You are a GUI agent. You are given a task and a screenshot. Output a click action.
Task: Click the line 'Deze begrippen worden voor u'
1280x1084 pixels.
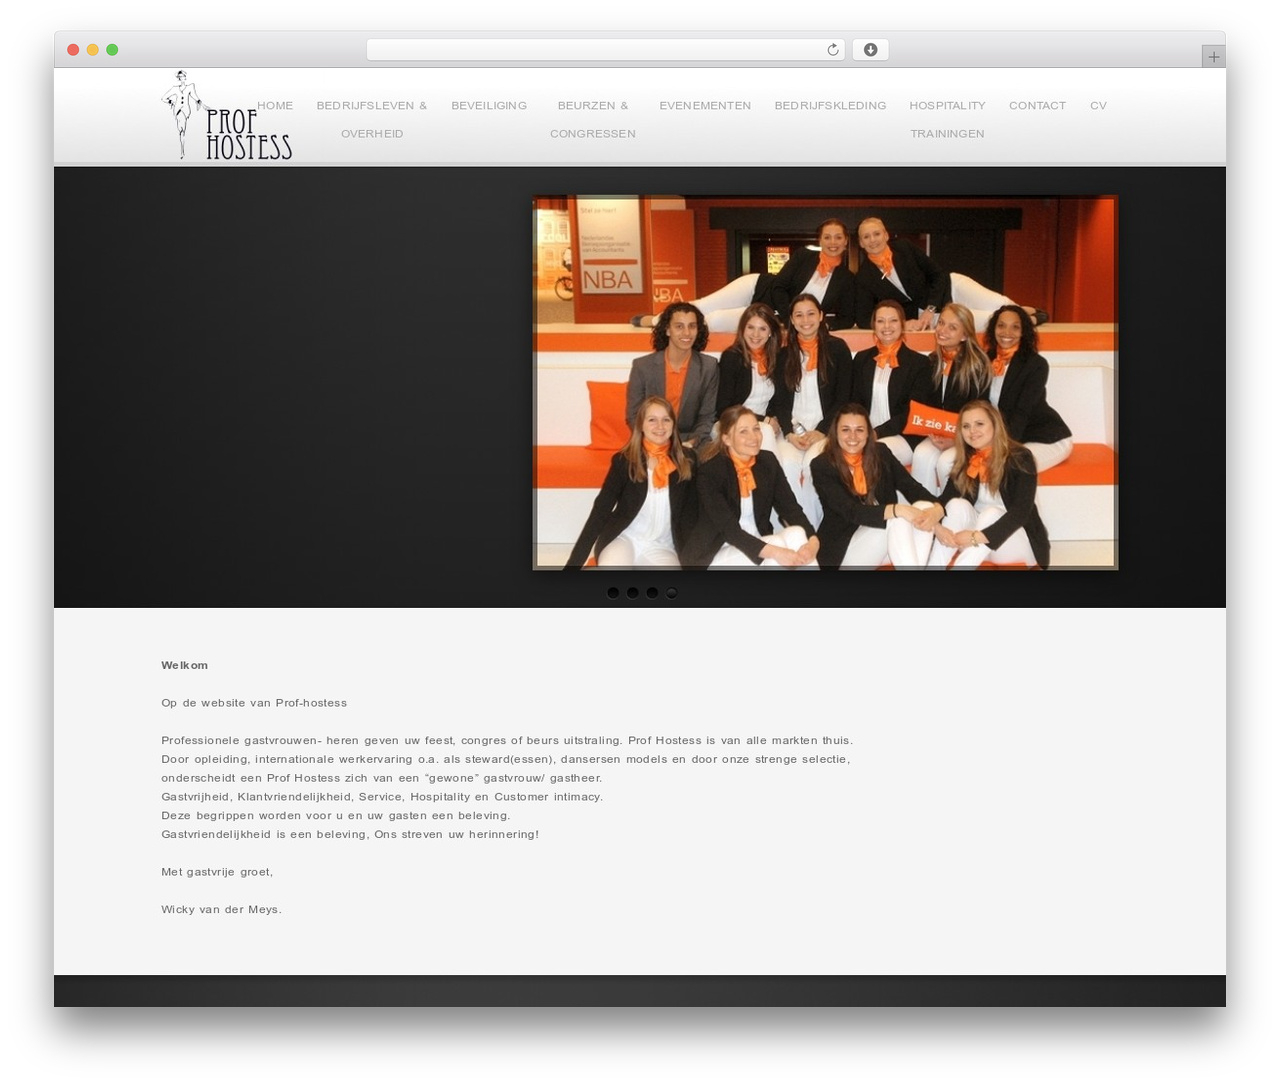tap(336, 816)
